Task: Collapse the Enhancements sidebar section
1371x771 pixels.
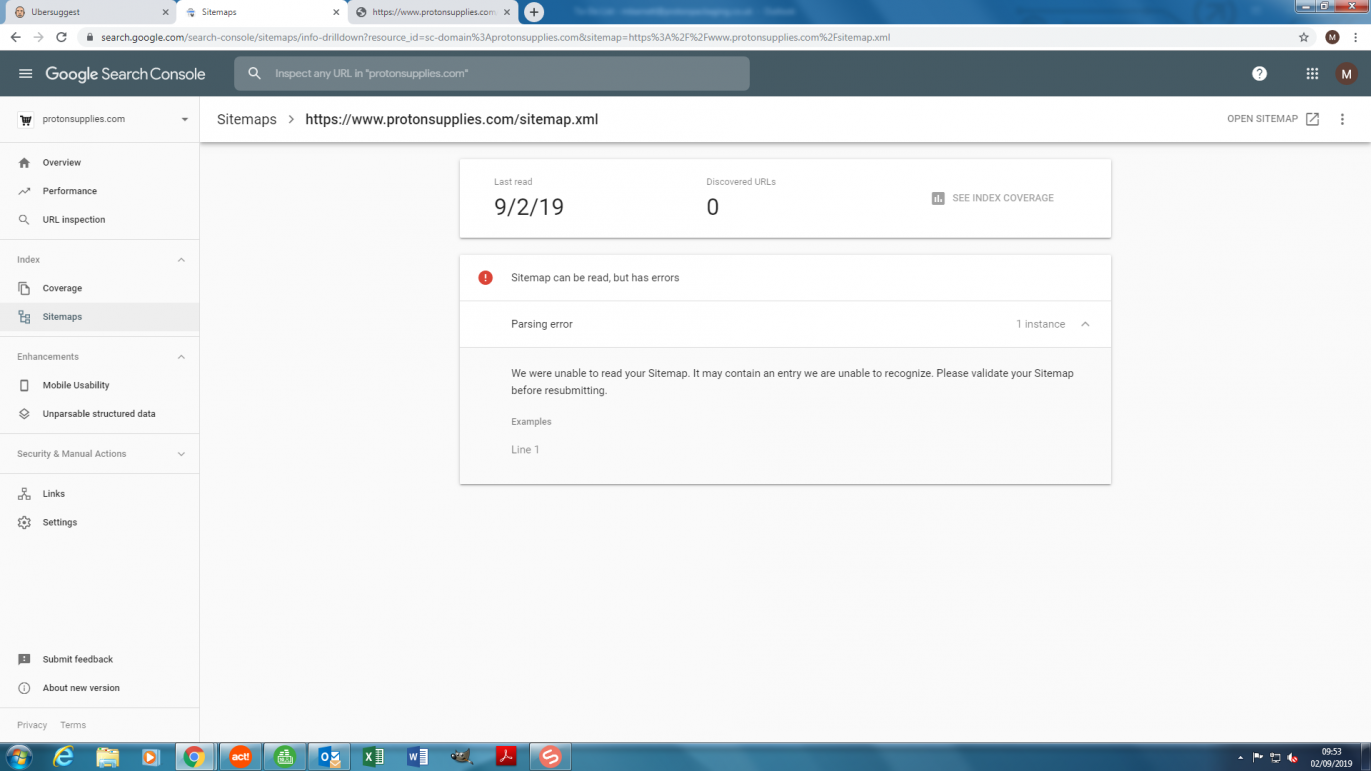Action: (181, 357)
